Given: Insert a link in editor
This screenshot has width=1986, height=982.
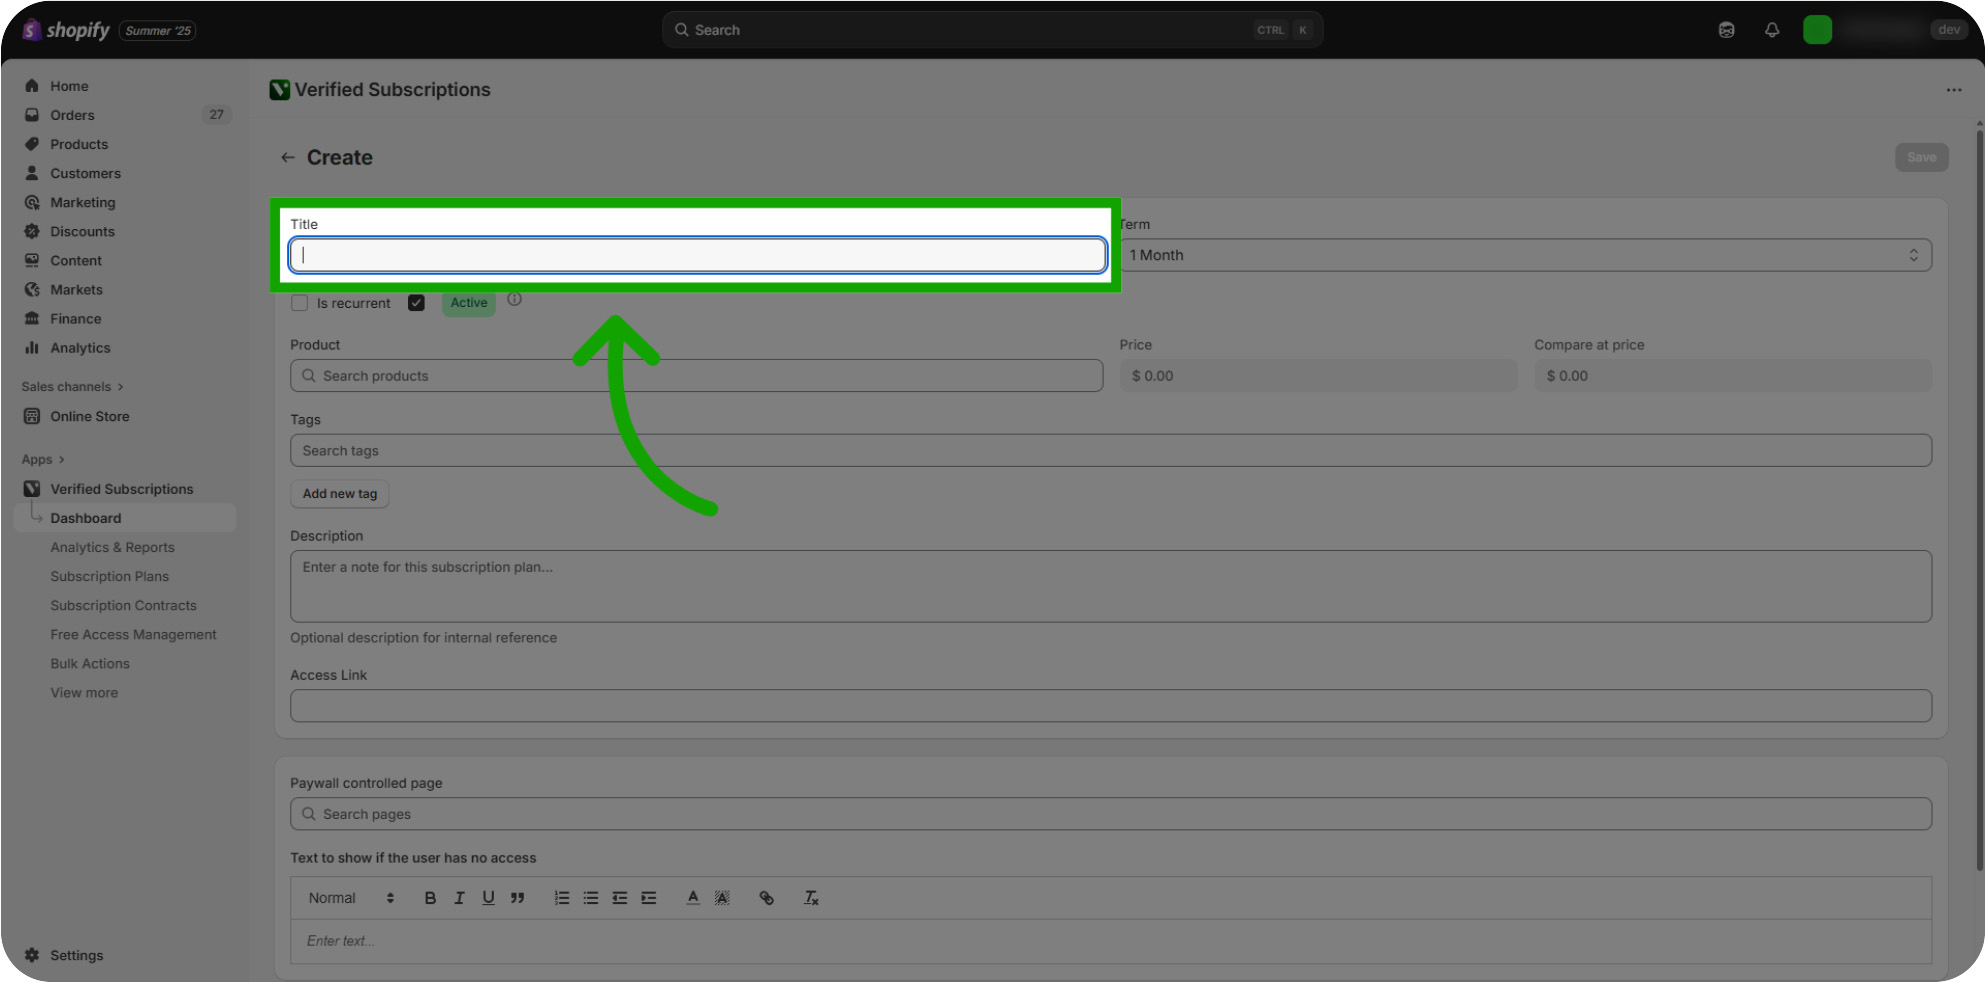Looking at the screenshot, I should 767,898.
